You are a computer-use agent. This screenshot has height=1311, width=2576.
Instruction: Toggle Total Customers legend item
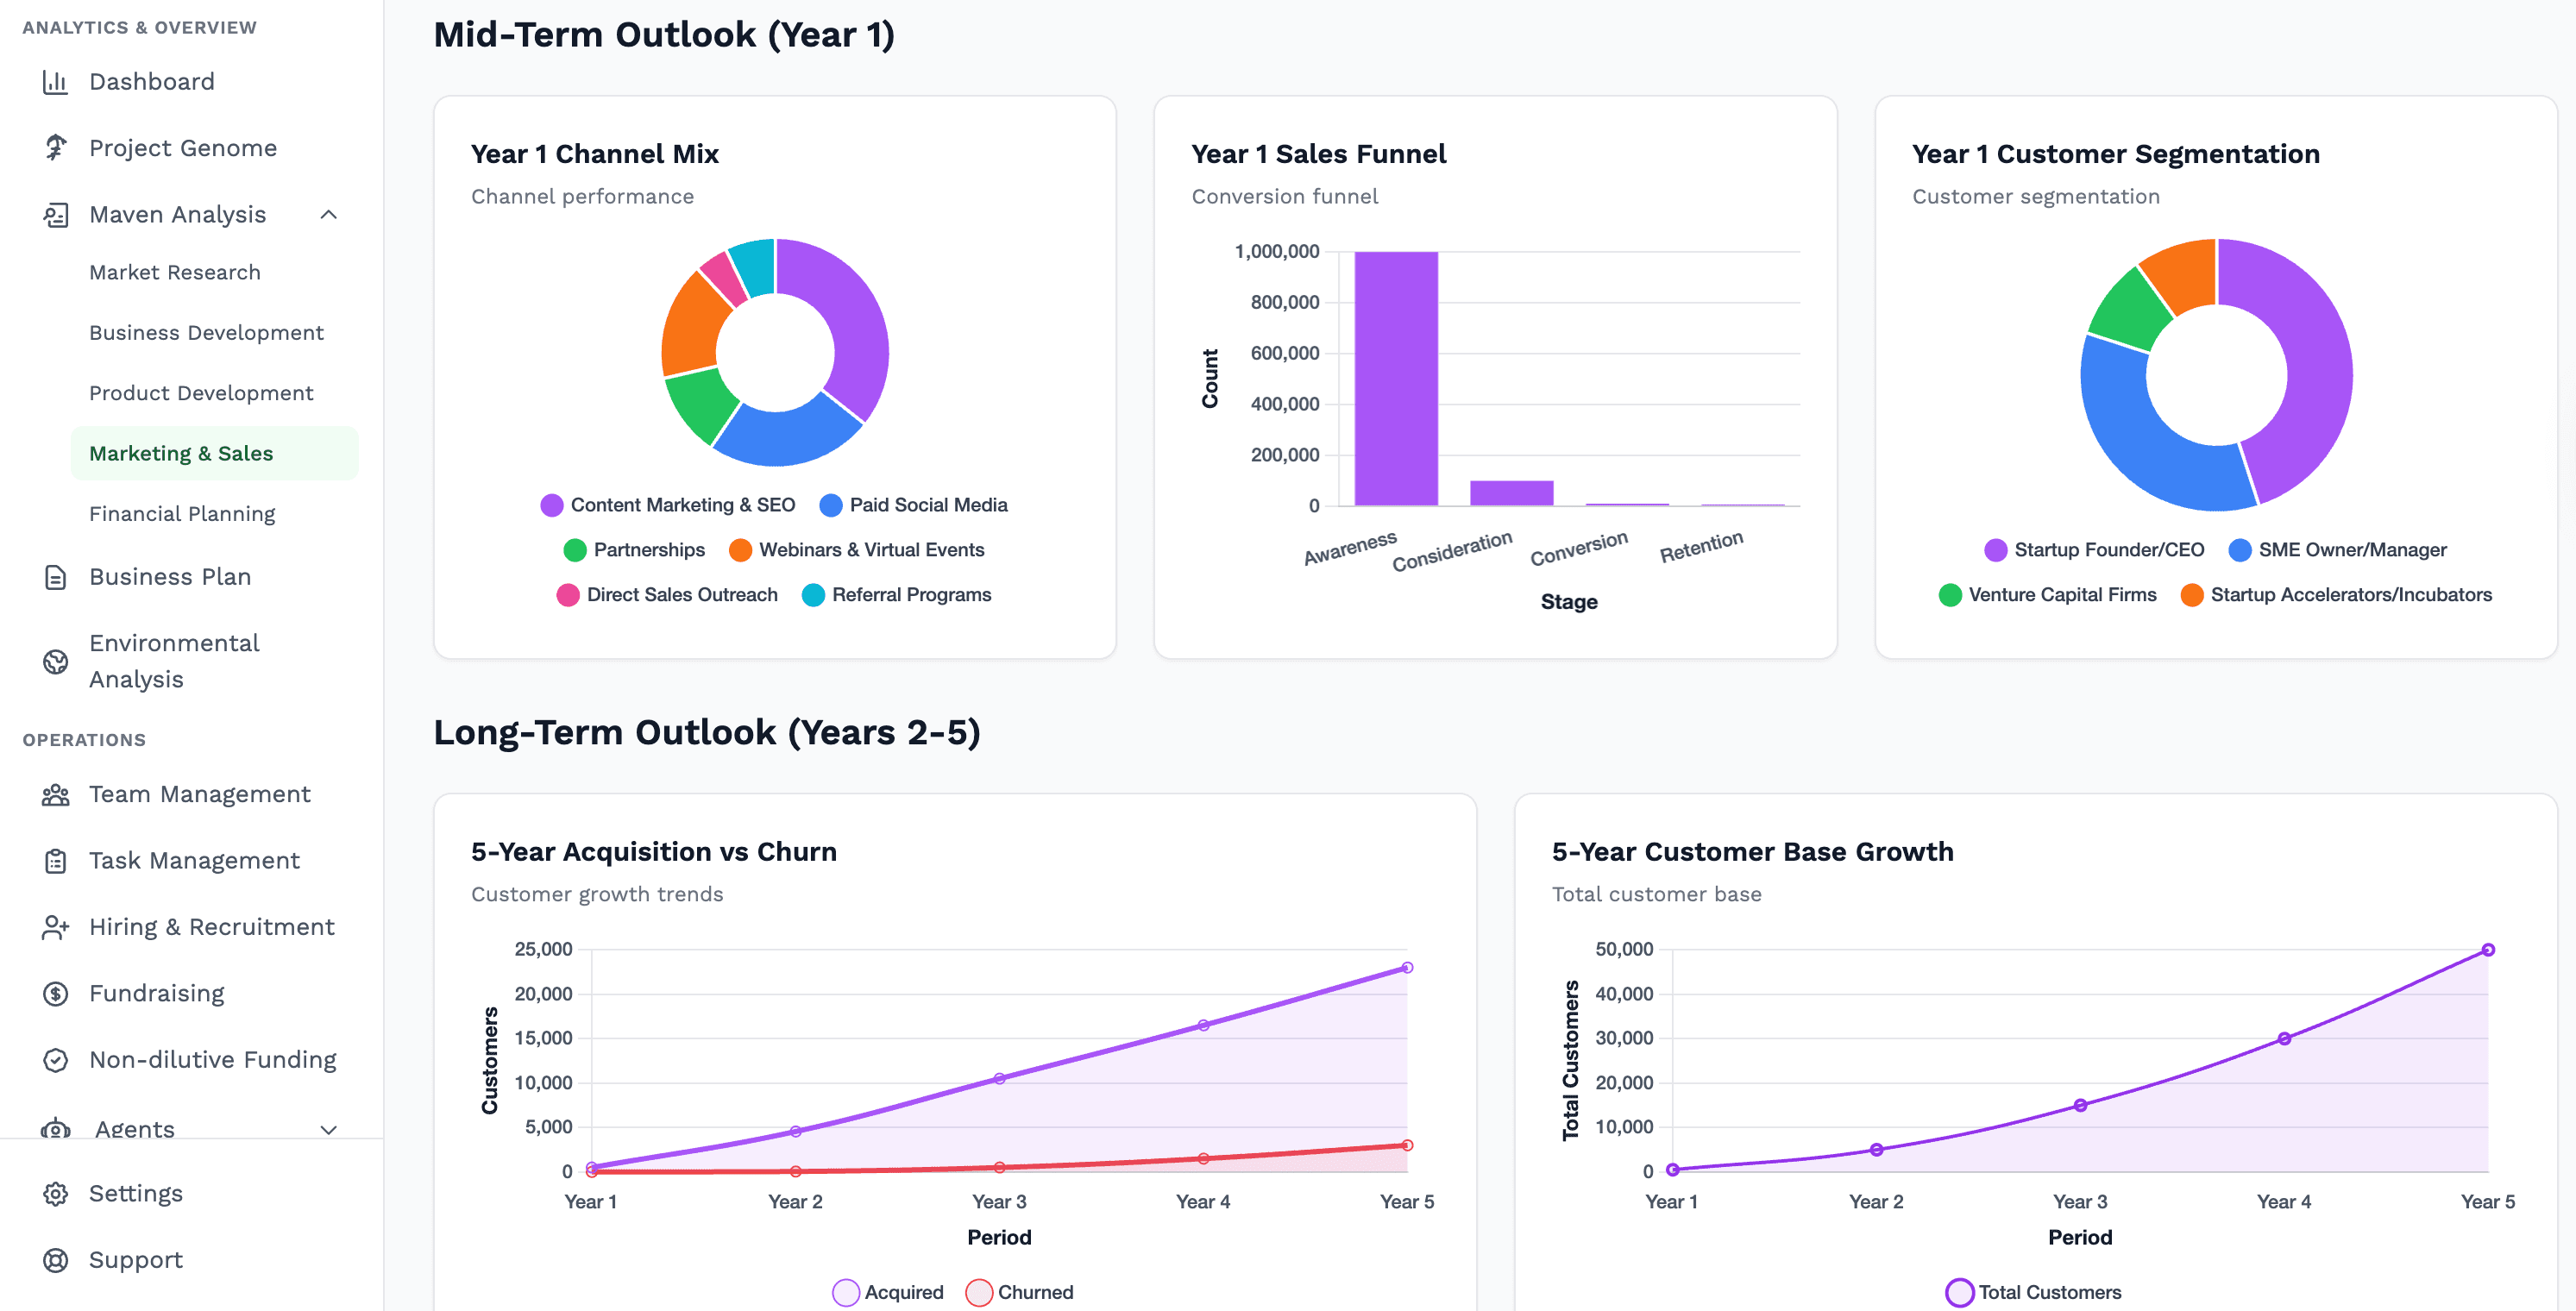(x=2033, y=1292)
